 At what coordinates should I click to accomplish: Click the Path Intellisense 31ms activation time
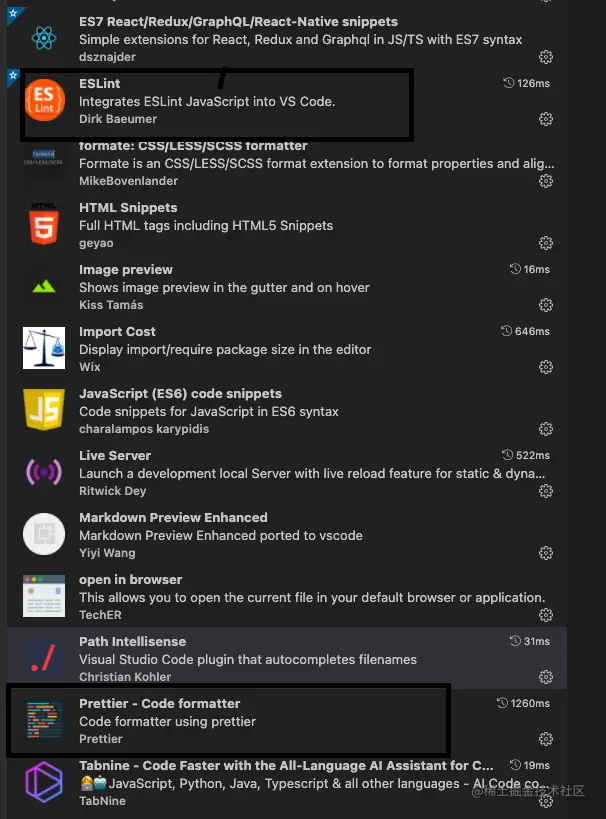[530, 641]
